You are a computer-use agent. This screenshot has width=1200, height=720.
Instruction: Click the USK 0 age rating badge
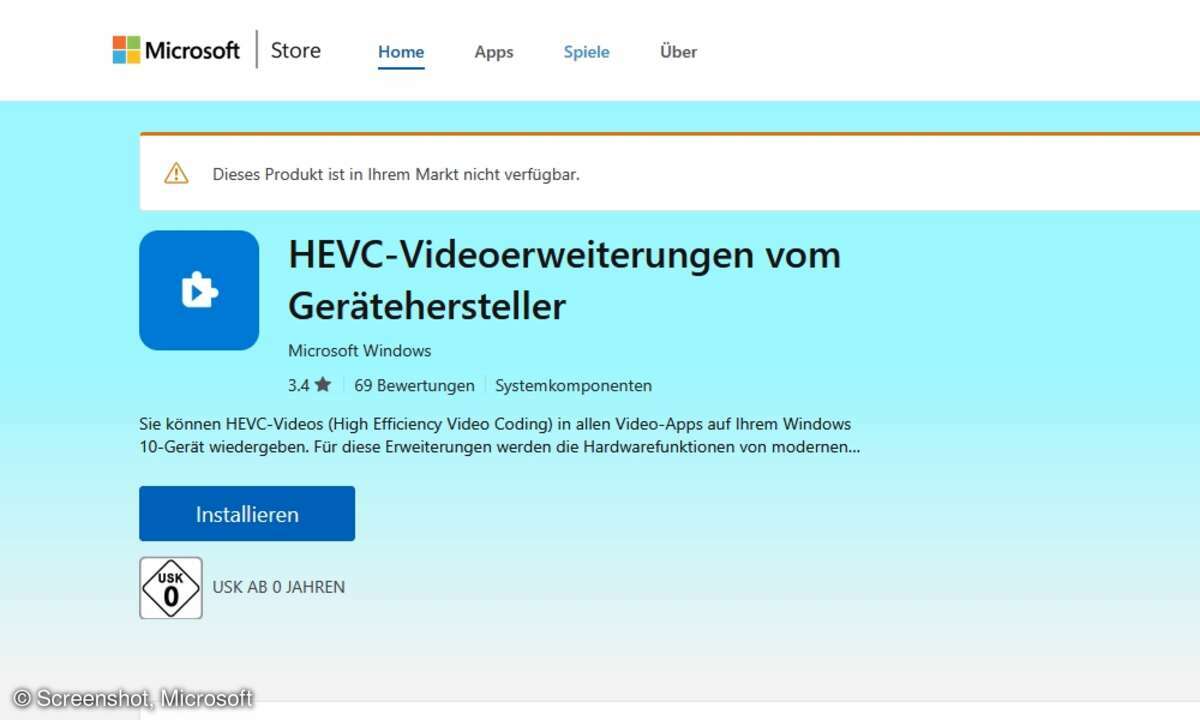[171, 588]
